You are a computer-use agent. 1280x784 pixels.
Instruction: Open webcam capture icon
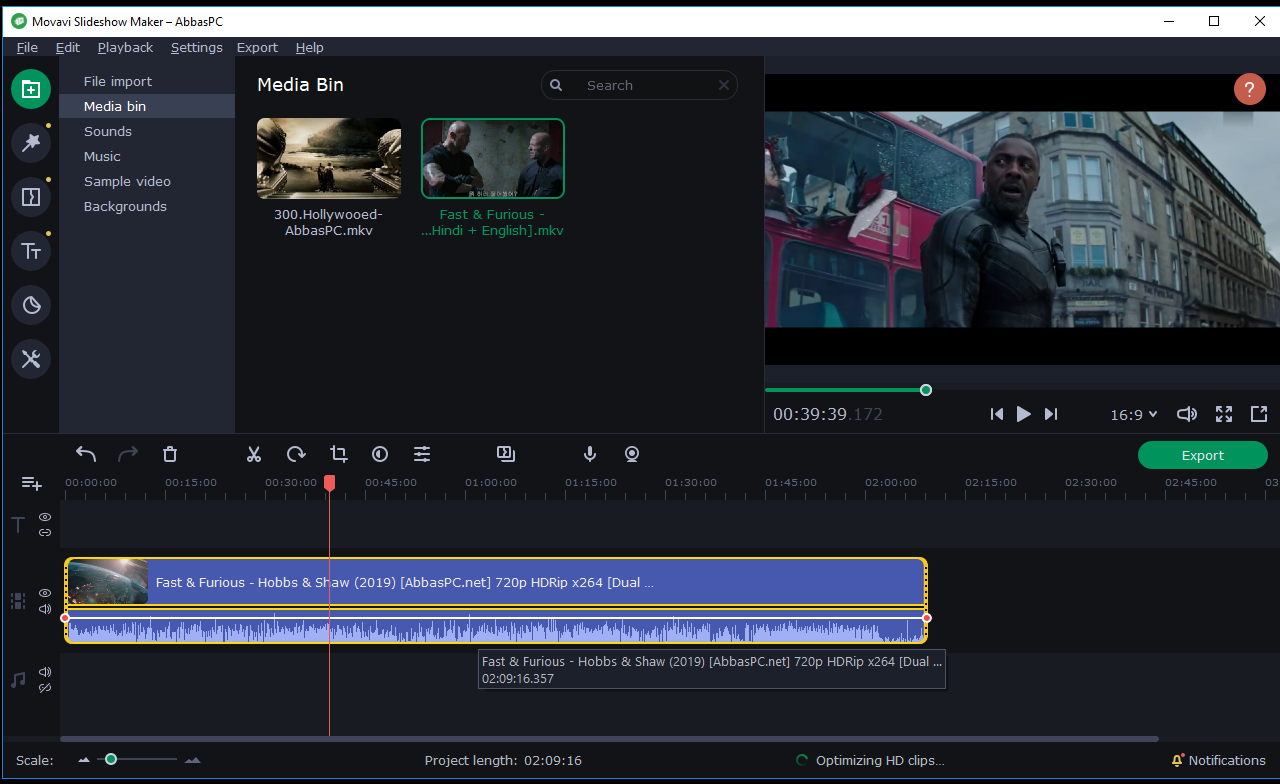point(632,454)
